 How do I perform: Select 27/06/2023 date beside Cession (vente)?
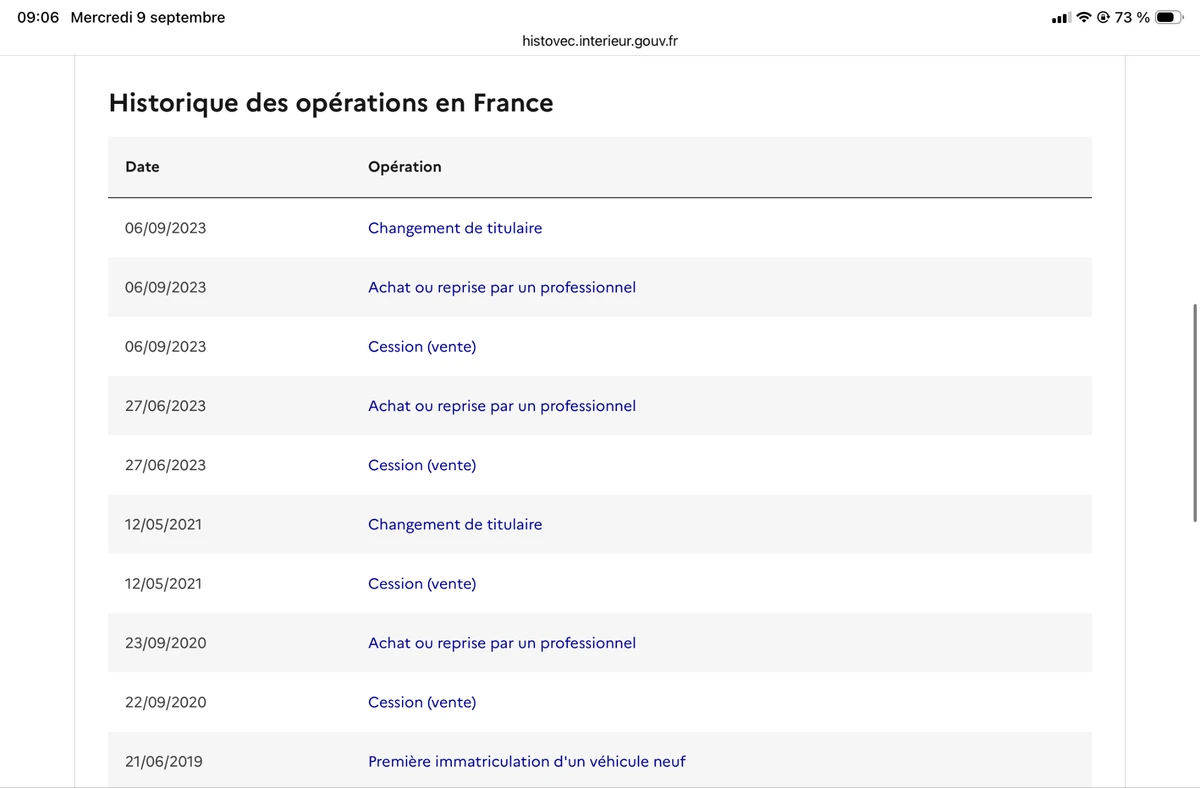(166, 465)
